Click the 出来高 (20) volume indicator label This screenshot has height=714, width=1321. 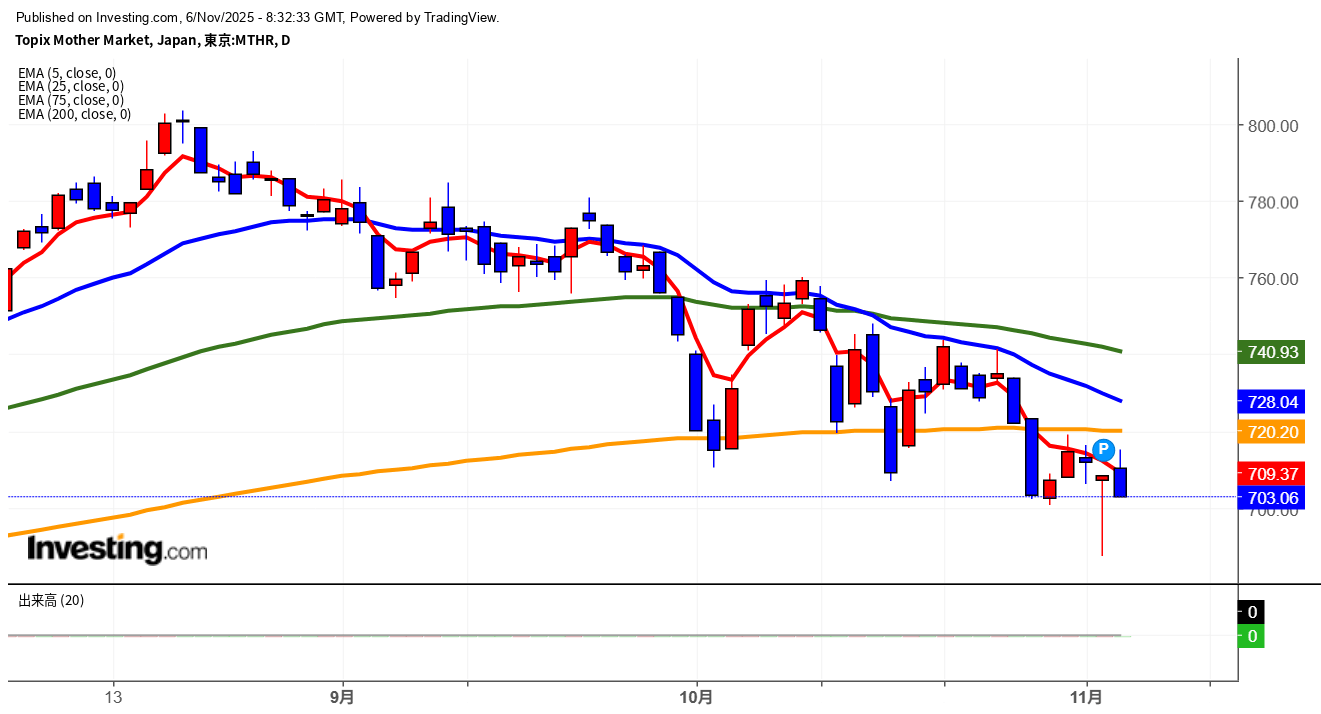click(x=51, y=600)
